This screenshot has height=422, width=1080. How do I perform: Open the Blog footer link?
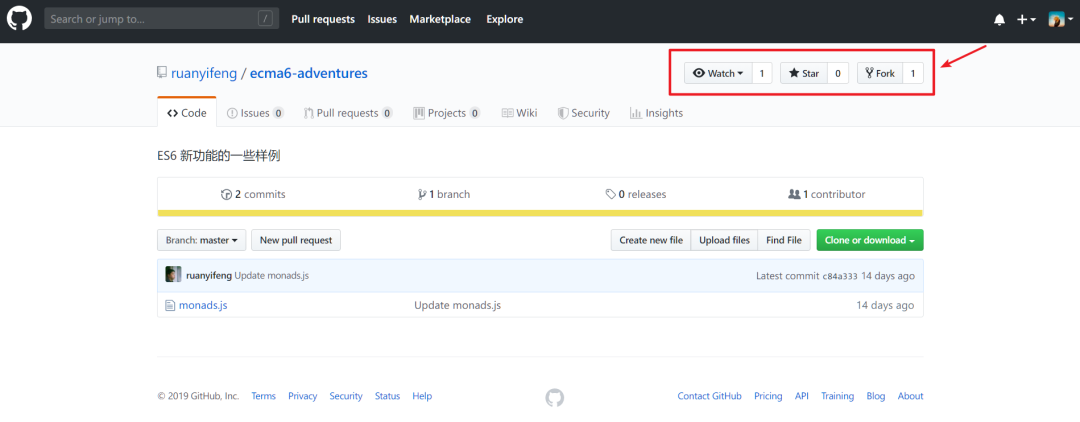coord(875,396)
